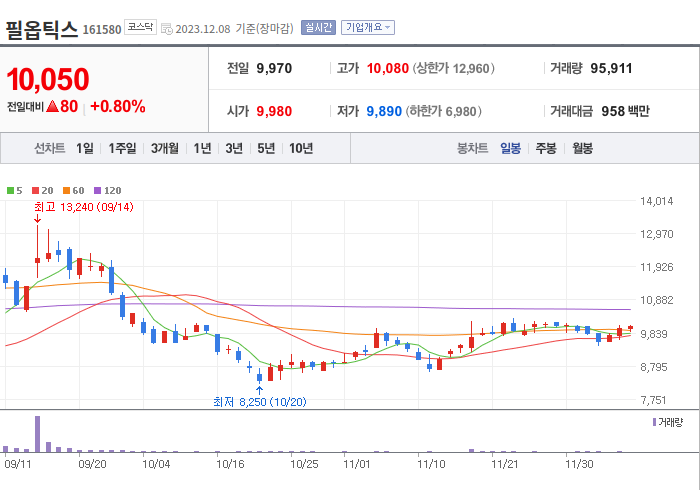This screenshot has height=490, width=700.
Task: Click the 7,751 price axis label
Action: click(654, 400)
